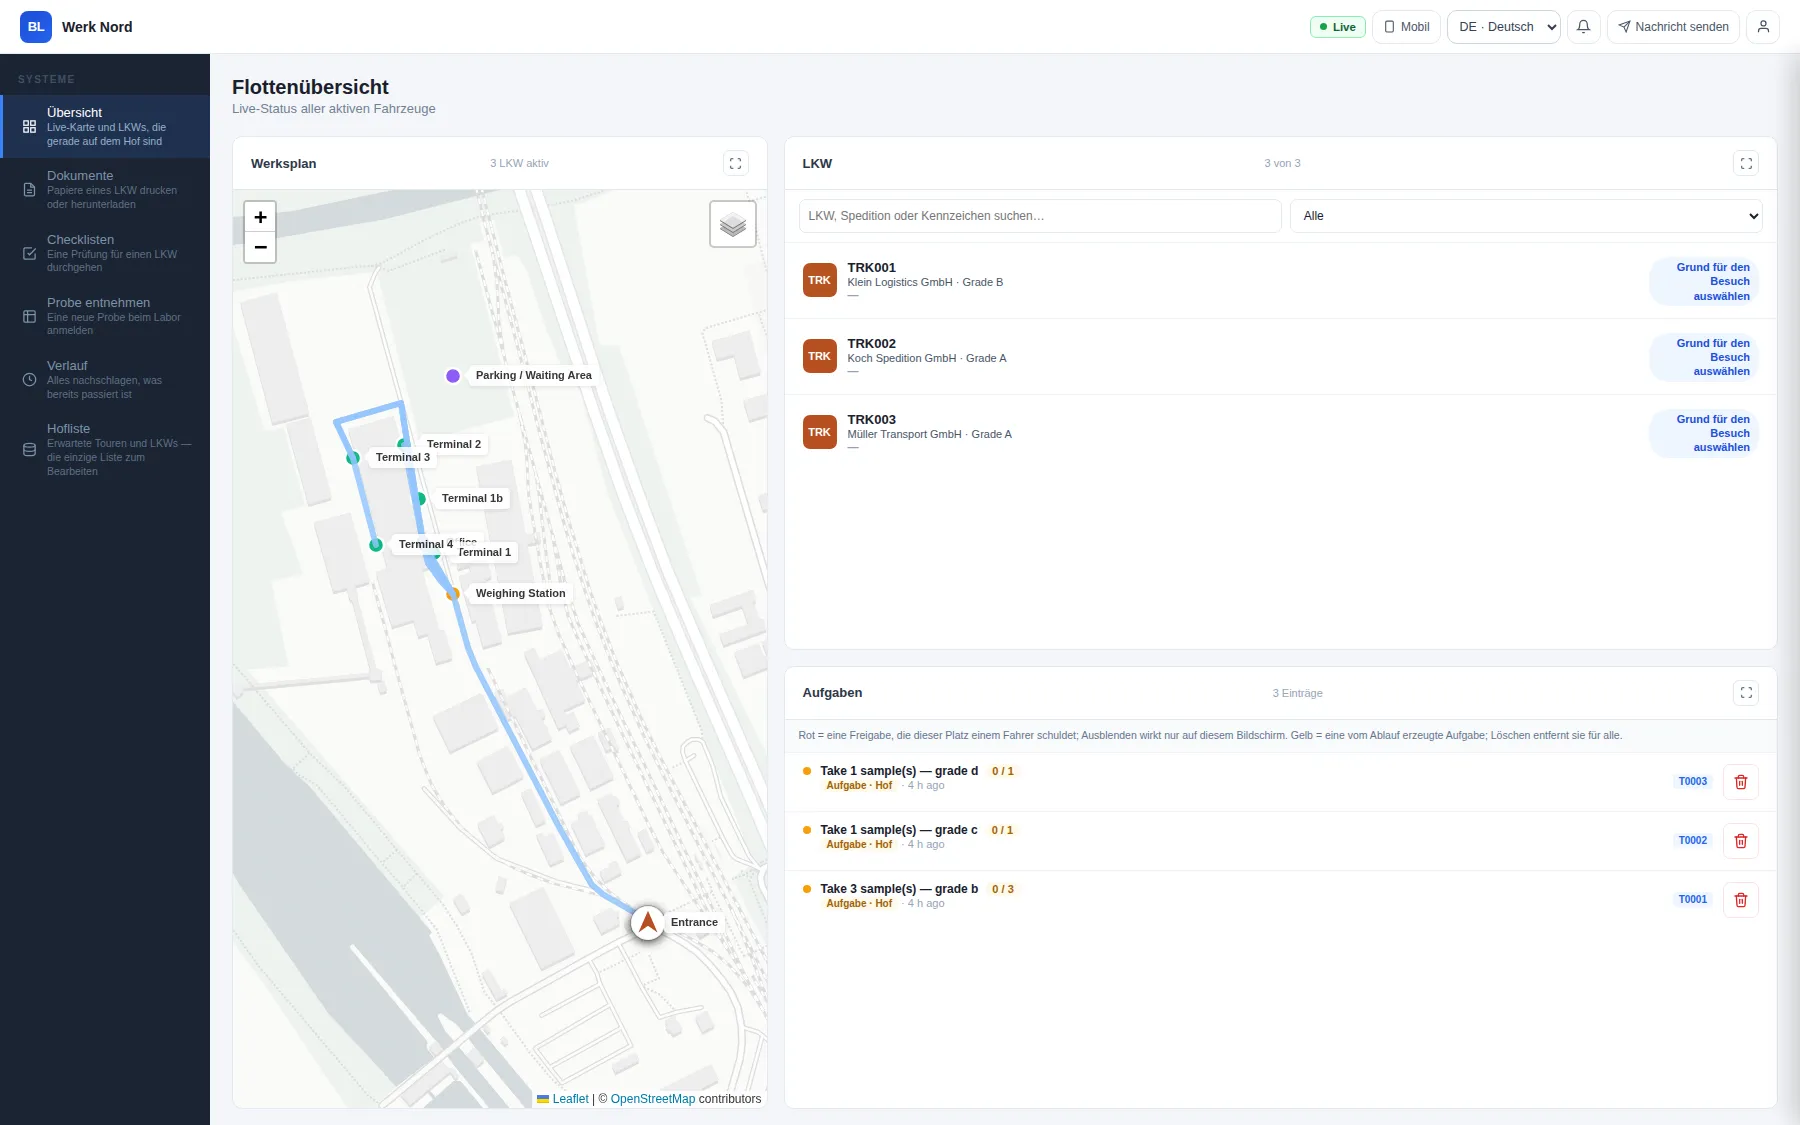Open the Leaflet link

pyautogui.click(x=570, y=1099)
